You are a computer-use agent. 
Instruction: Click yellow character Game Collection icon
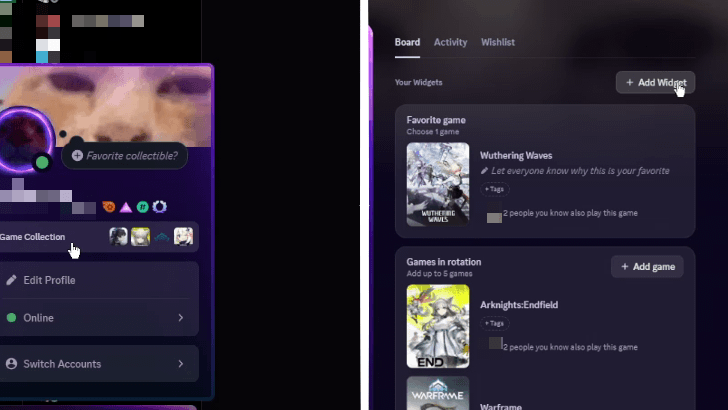(140, 236)
